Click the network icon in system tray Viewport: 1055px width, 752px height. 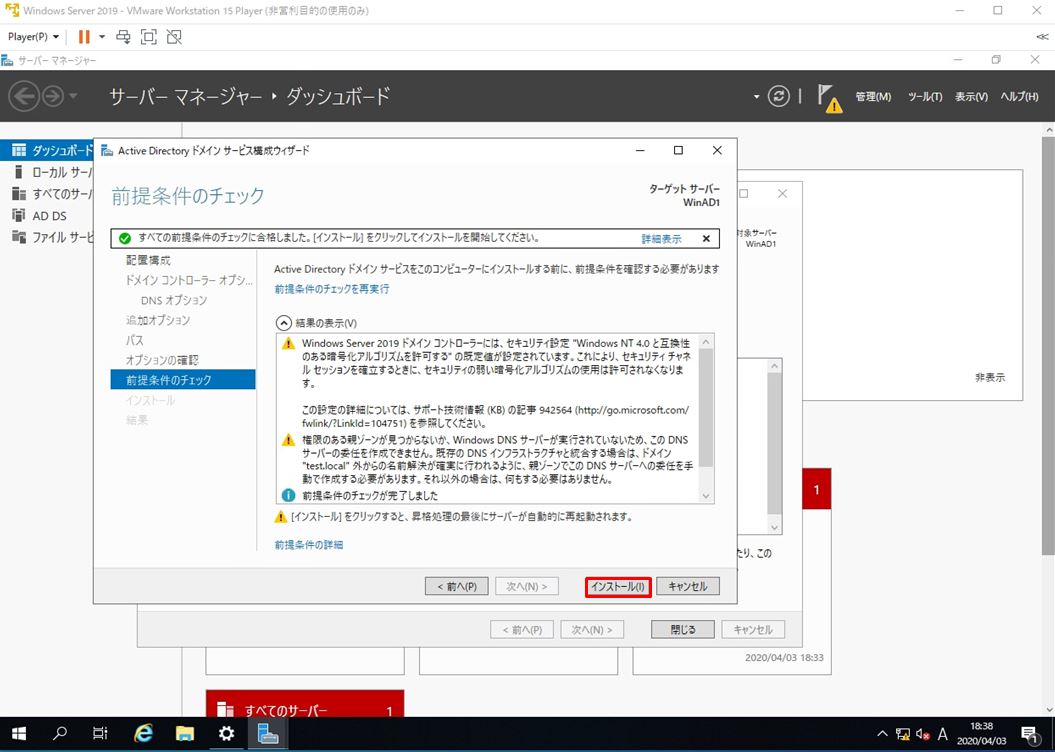[x=903, y=734]
